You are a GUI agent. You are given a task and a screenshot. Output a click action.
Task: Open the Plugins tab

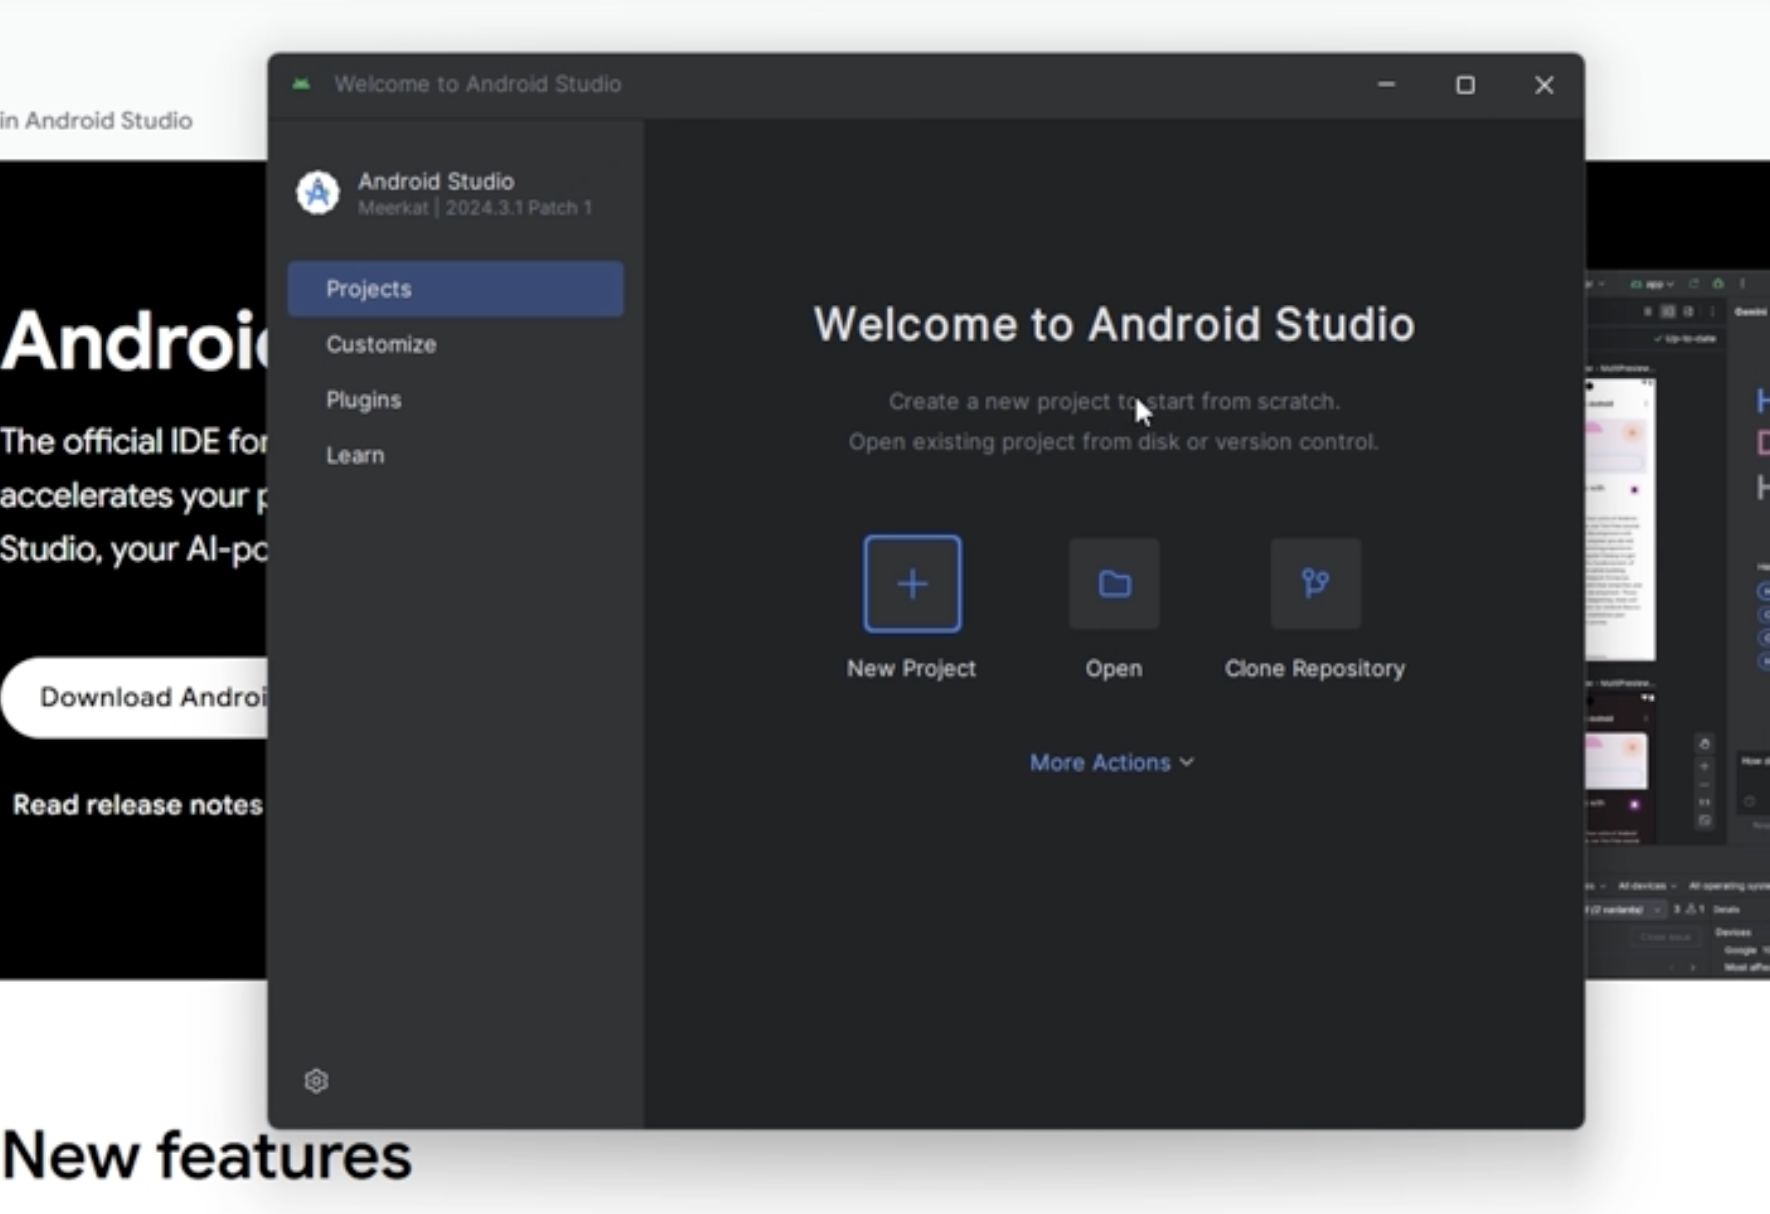point(456,400)
